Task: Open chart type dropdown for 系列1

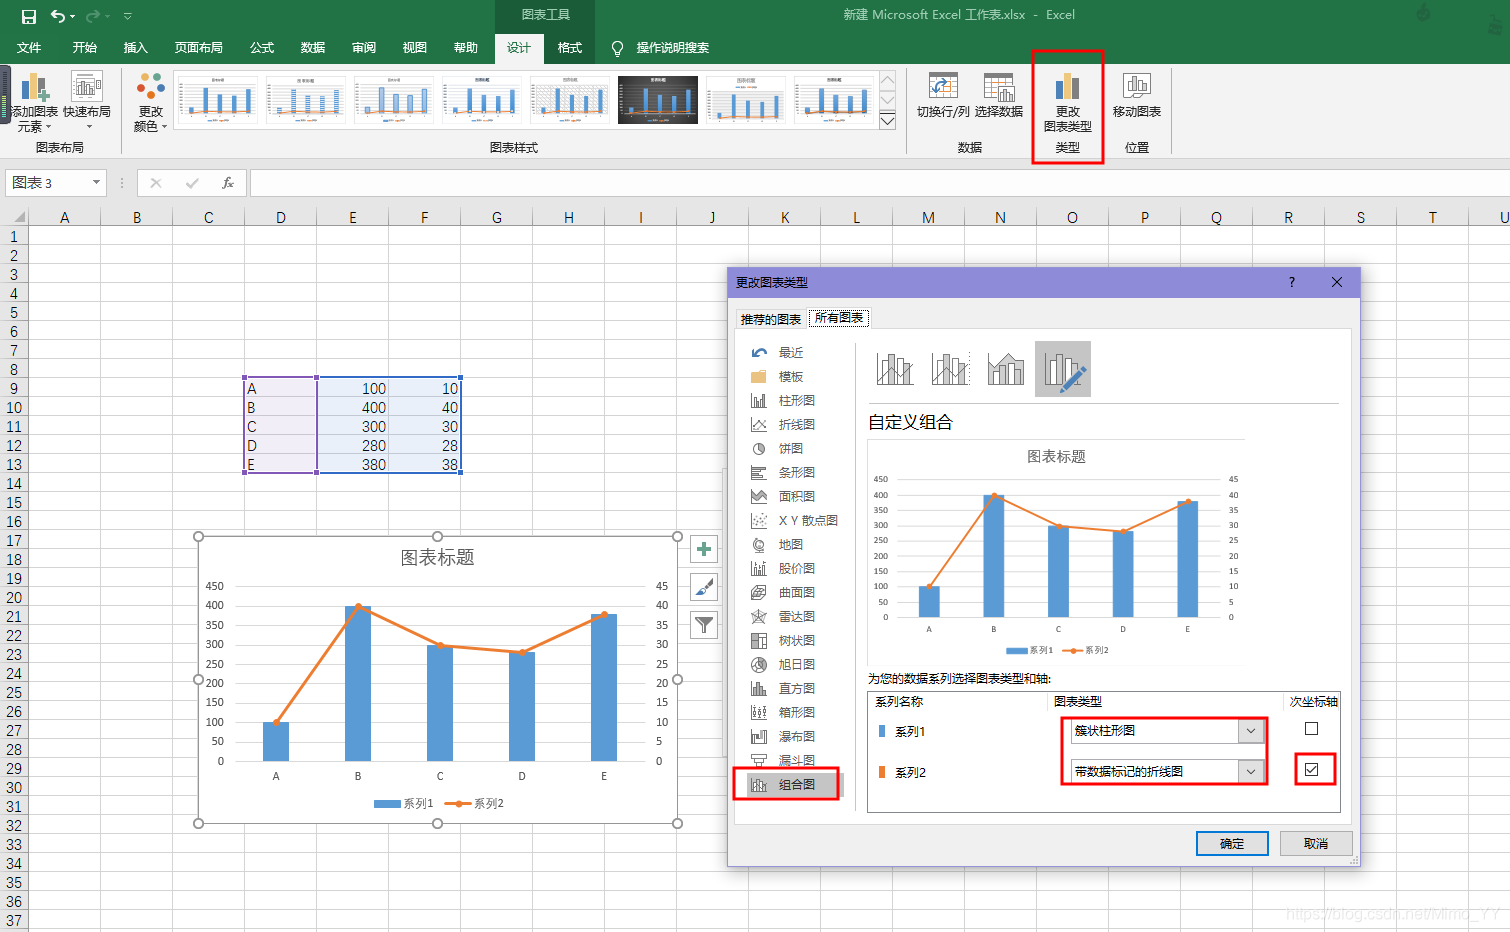Action: click(x=1250, y=731)
